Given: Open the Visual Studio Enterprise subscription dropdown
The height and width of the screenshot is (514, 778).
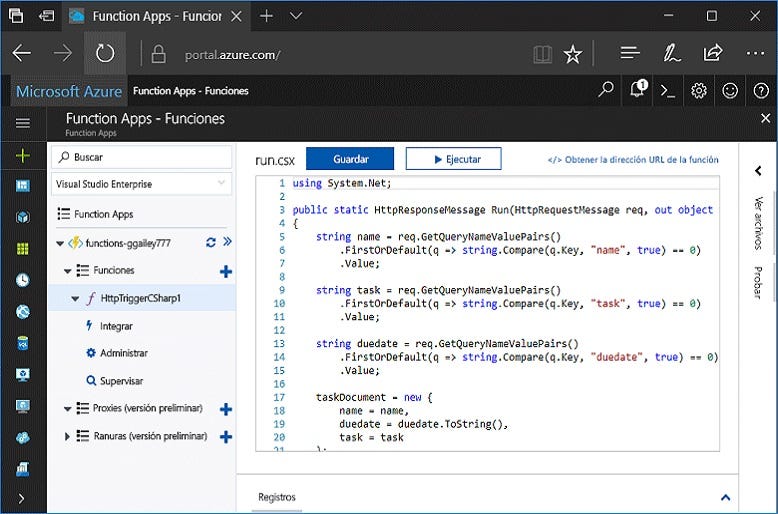Looking at the screenshot, I should click(x=141, y=184).
